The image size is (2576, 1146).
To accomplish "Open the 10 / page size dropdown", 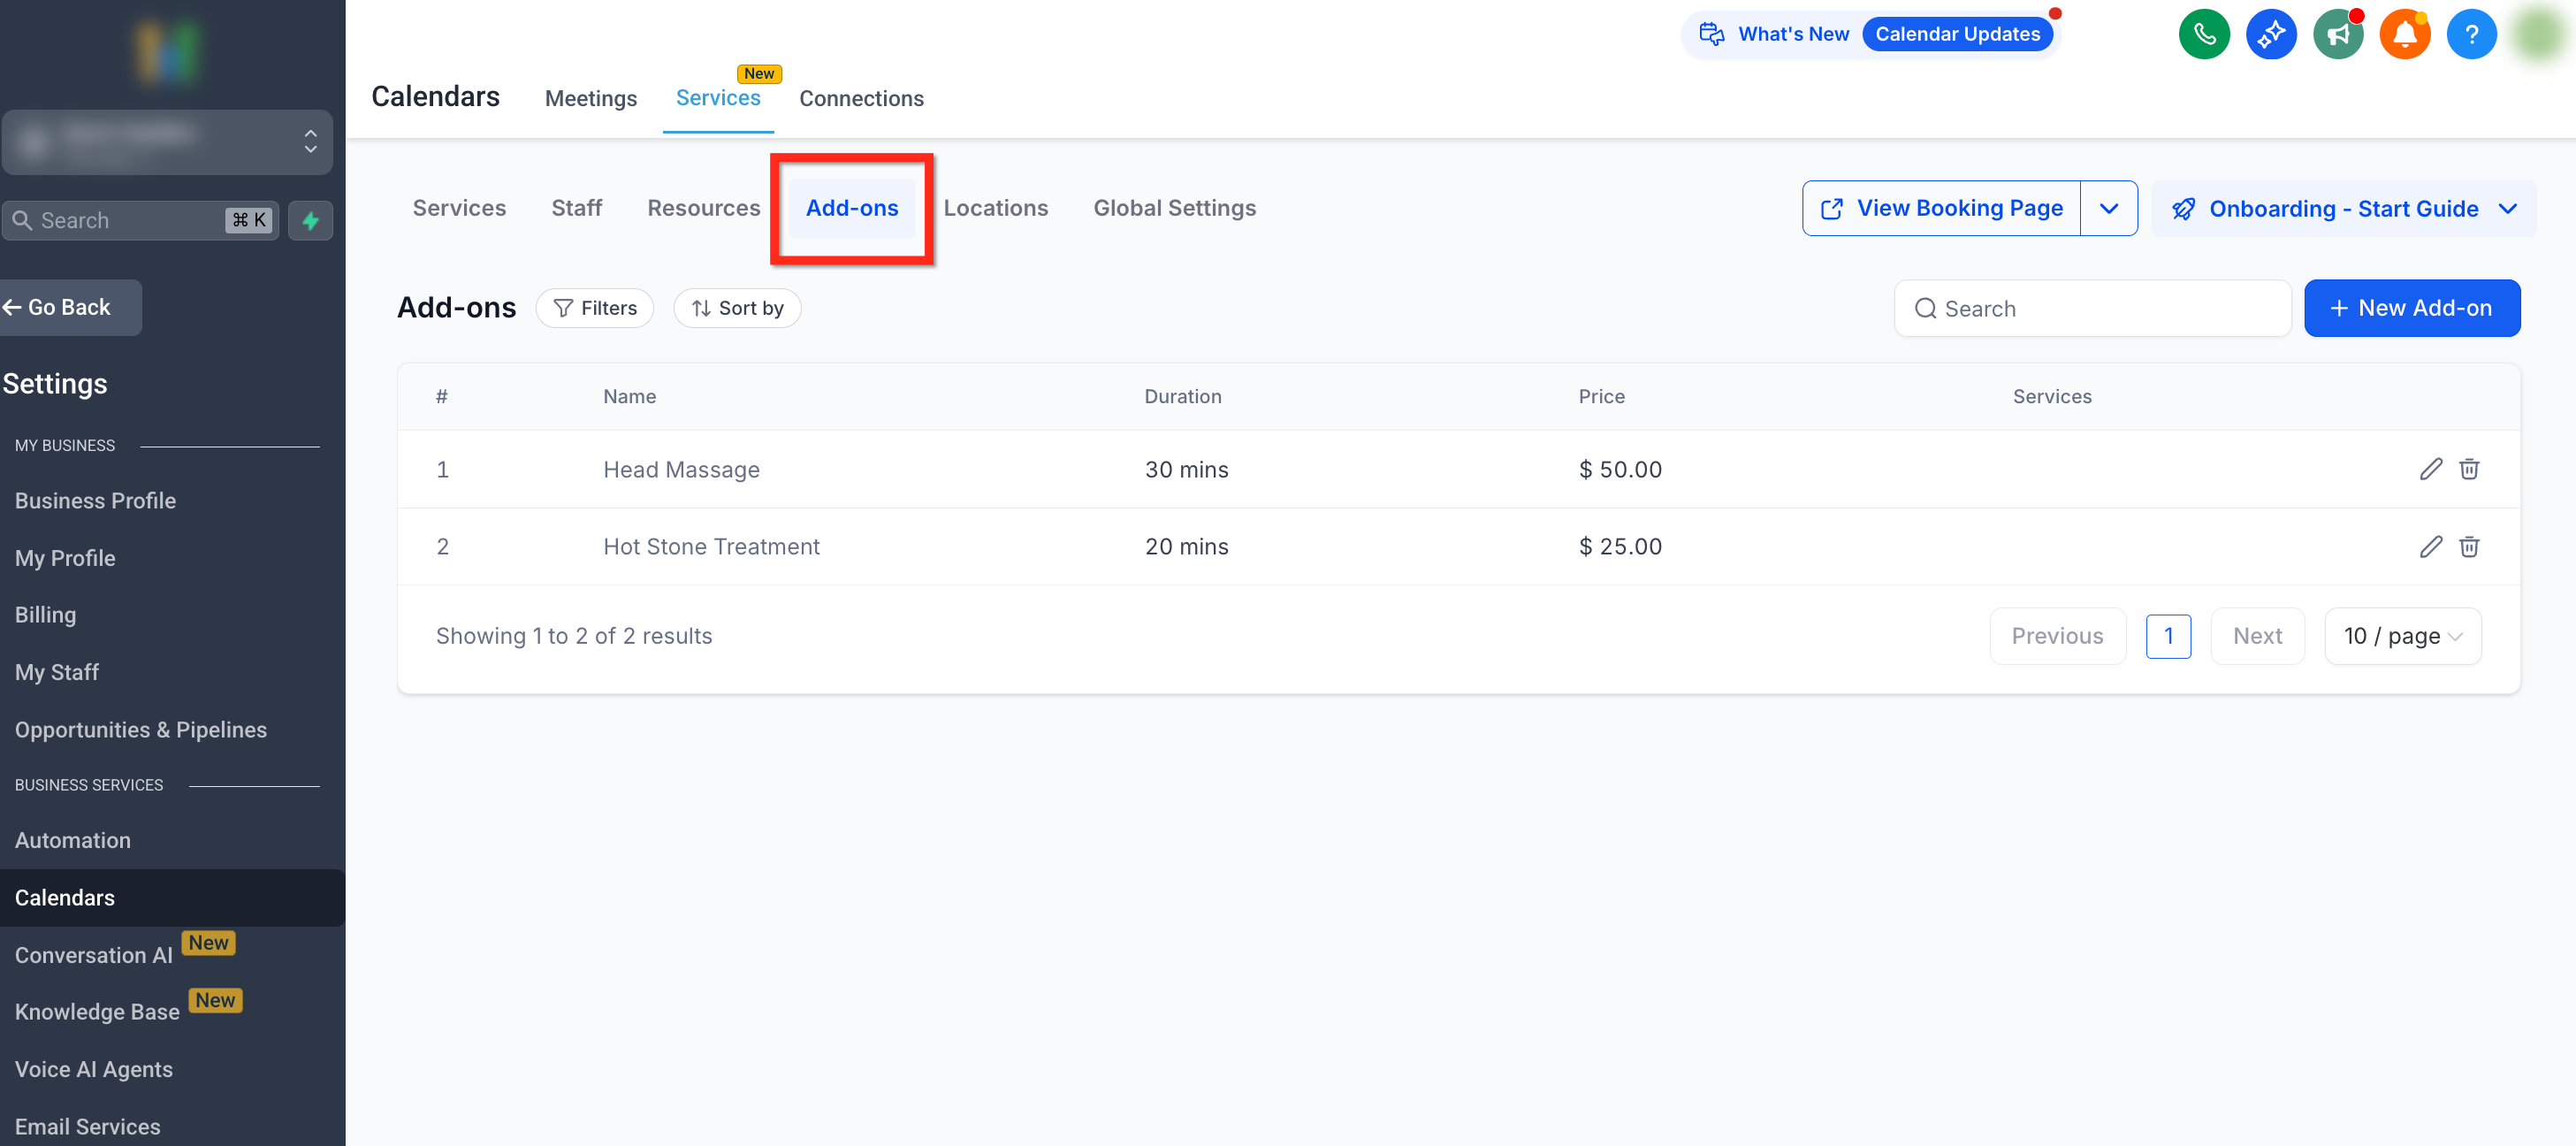I will 2402,636.
